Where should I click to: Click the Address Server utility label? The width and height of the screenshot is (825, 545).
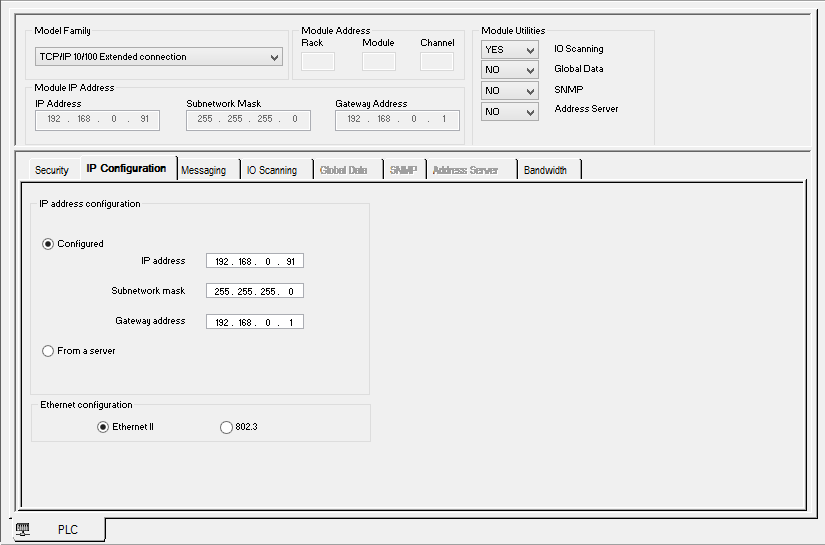(x=586, y=109)
